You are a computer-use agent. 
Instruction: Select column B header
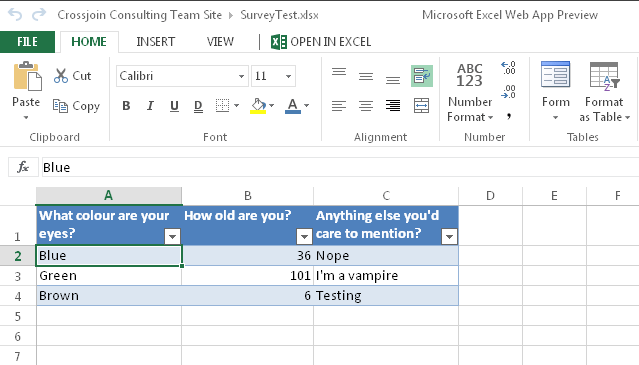pyautogui.click(x=248, y=196)
